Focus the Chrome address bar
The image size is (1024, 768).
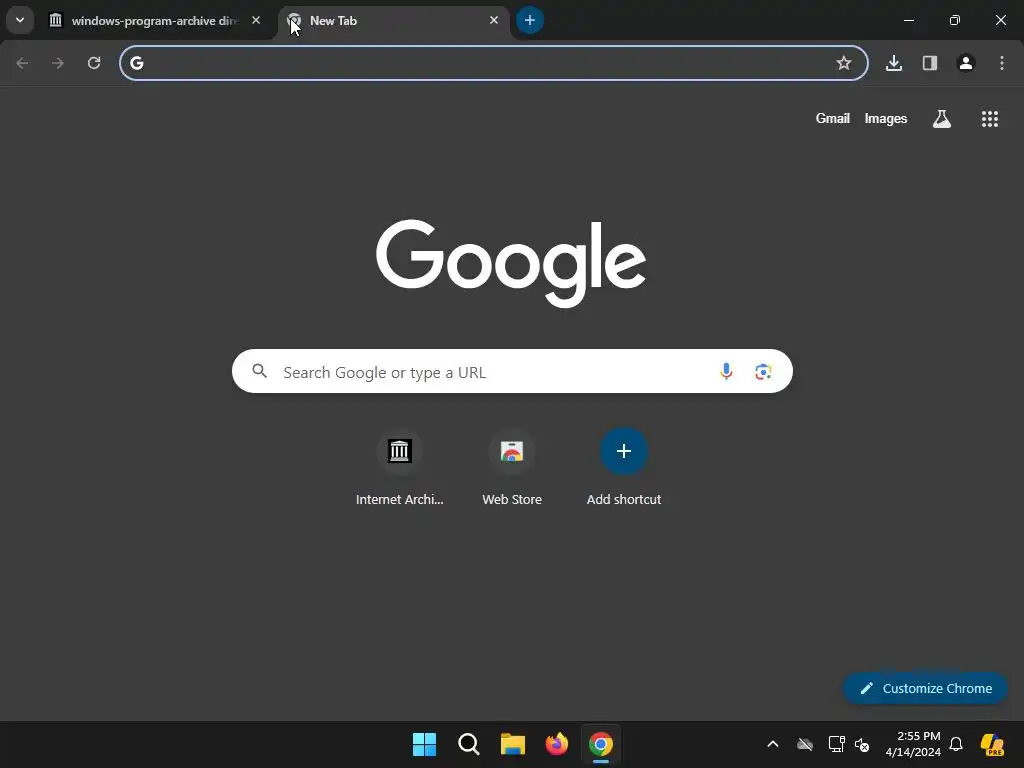[x=494, y=63]
